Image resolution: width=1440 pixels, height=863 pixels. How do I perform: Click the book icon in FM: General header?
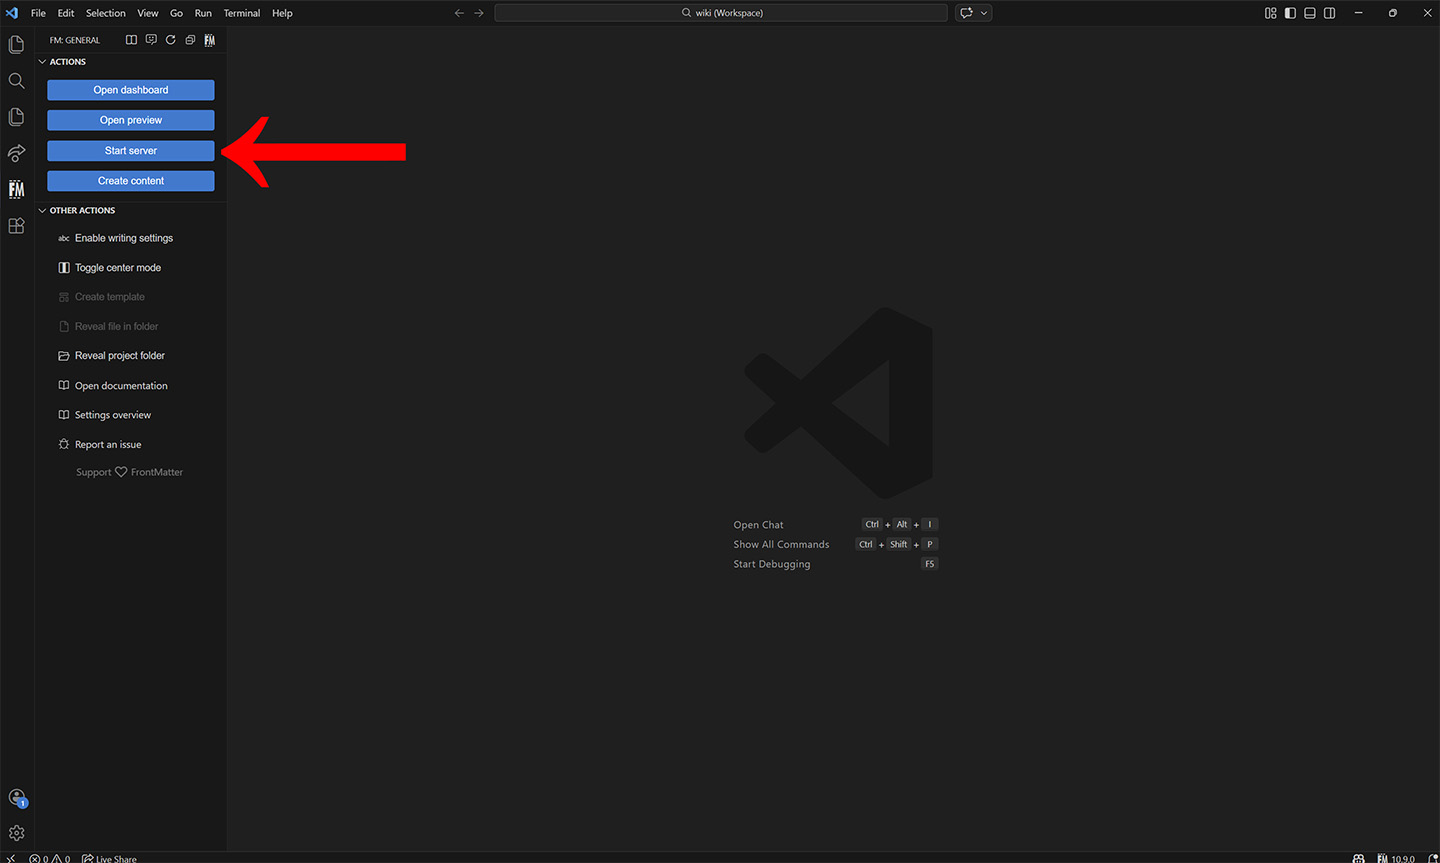point(131,40)
